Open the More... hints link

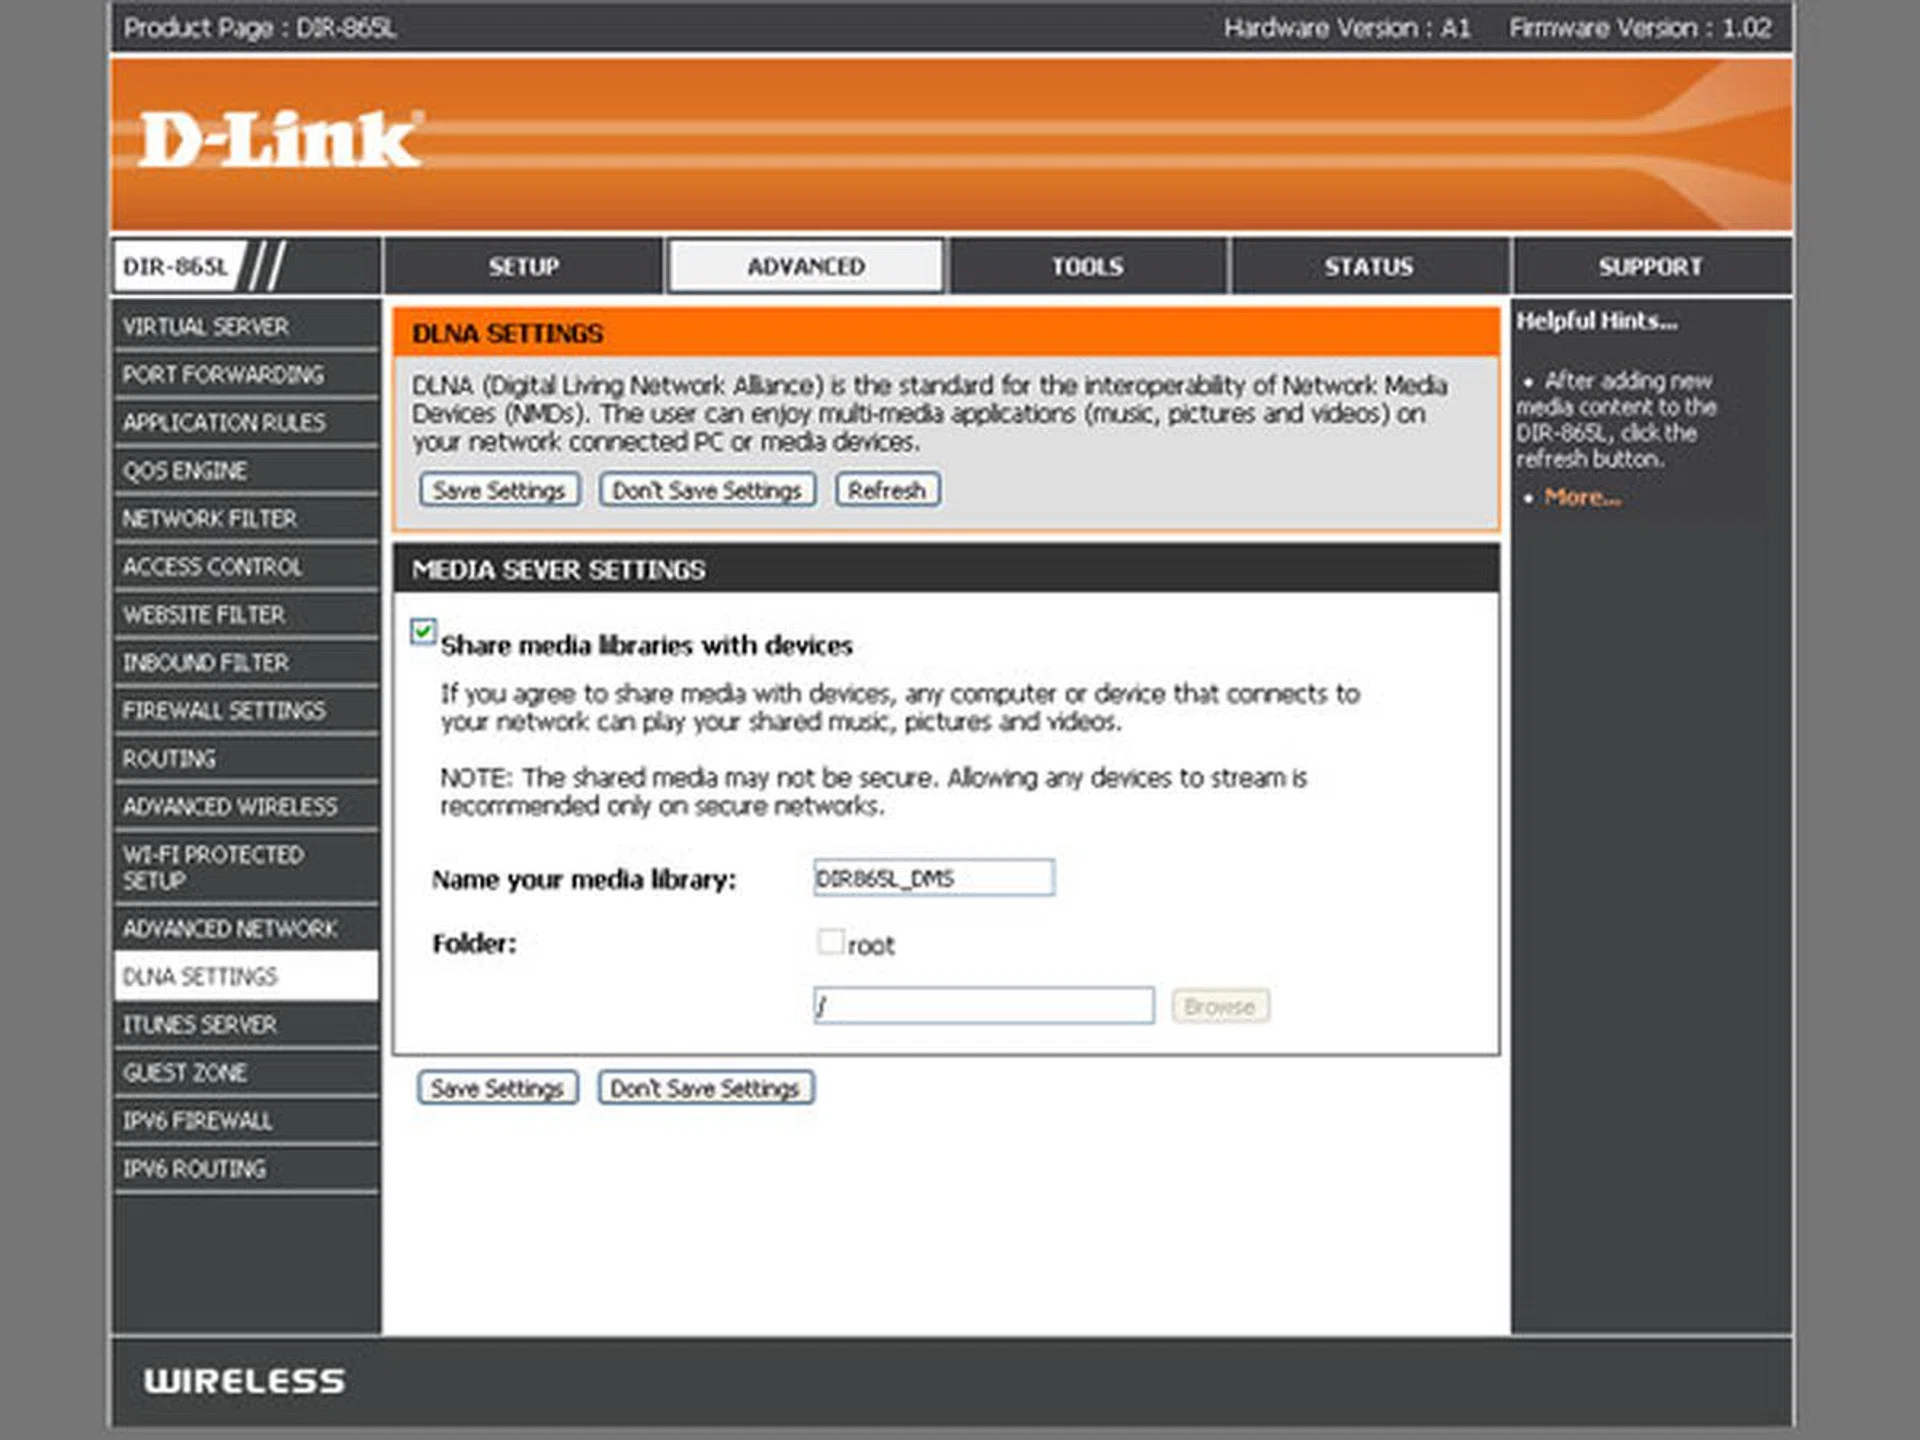coord(1582,497)
